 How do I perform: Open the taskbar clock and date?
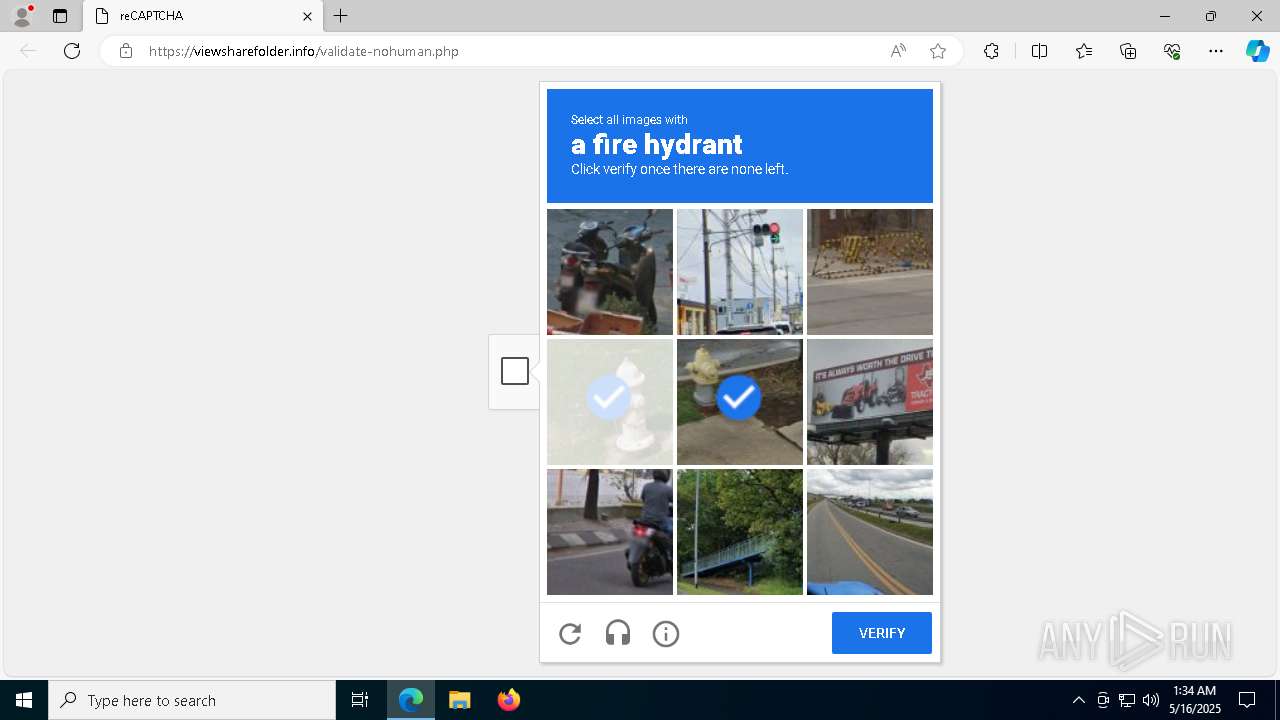click(1195, 700)
